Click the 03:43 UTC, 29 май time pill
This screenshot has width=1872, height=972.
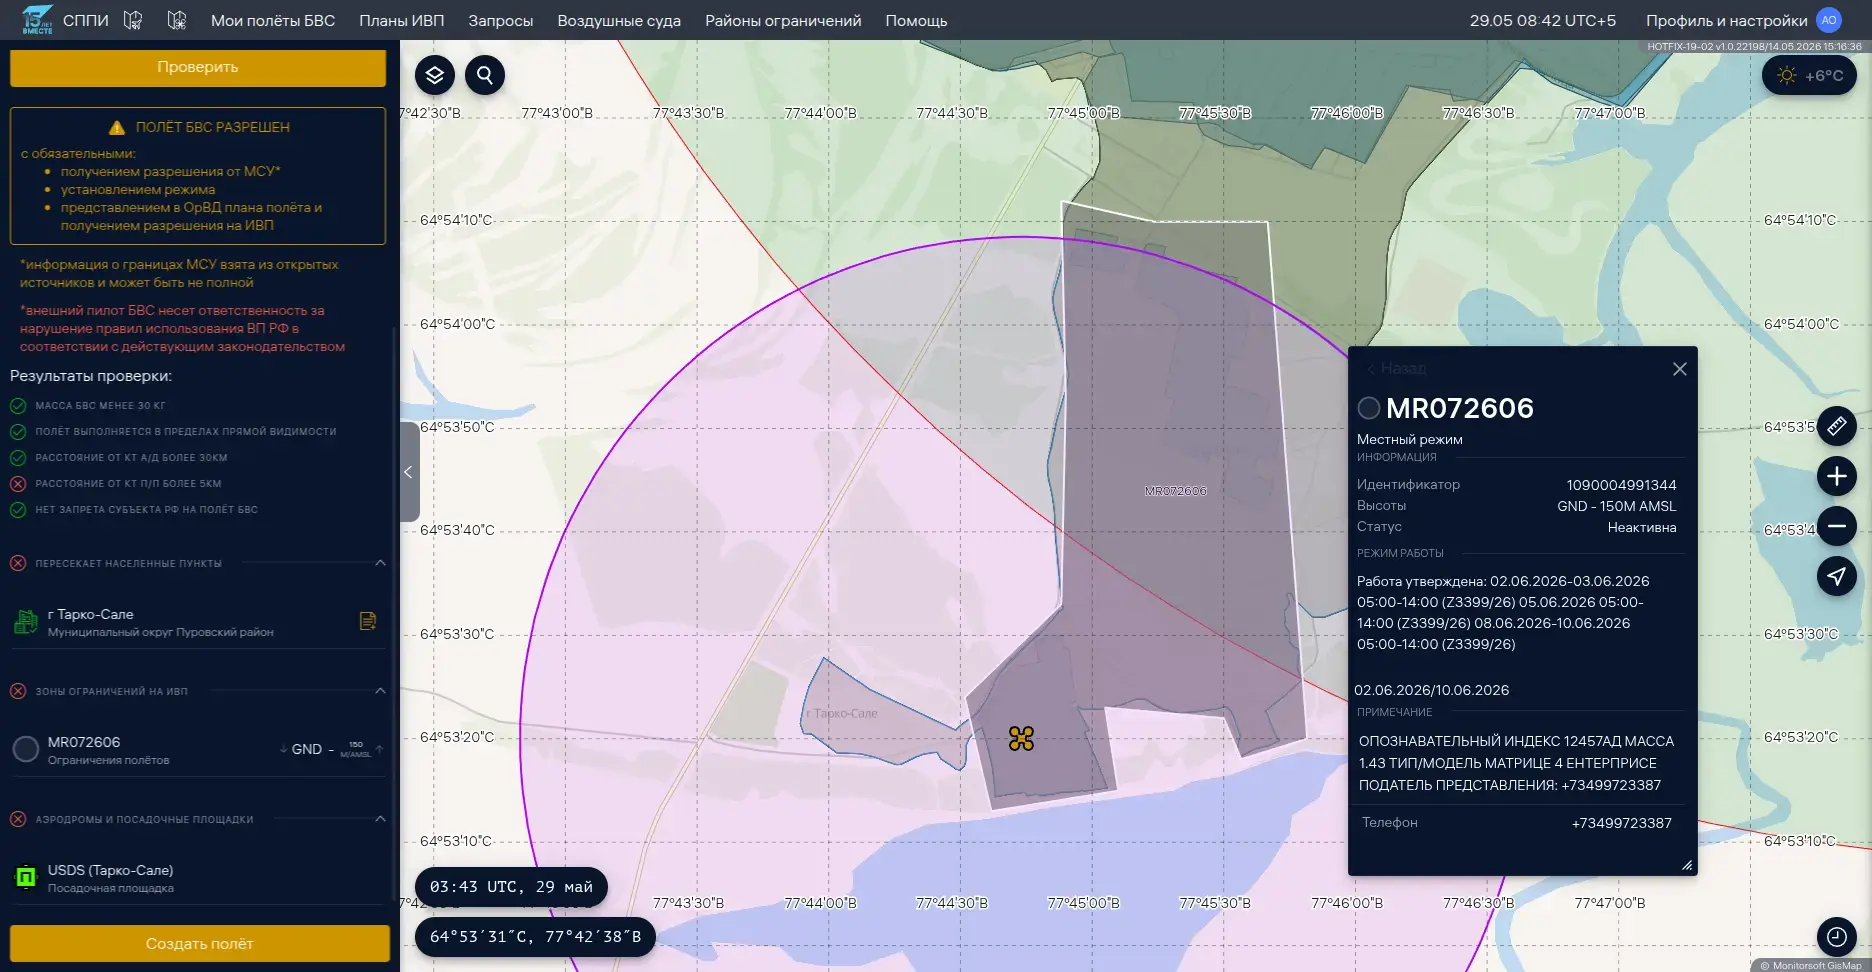point(511,887)
